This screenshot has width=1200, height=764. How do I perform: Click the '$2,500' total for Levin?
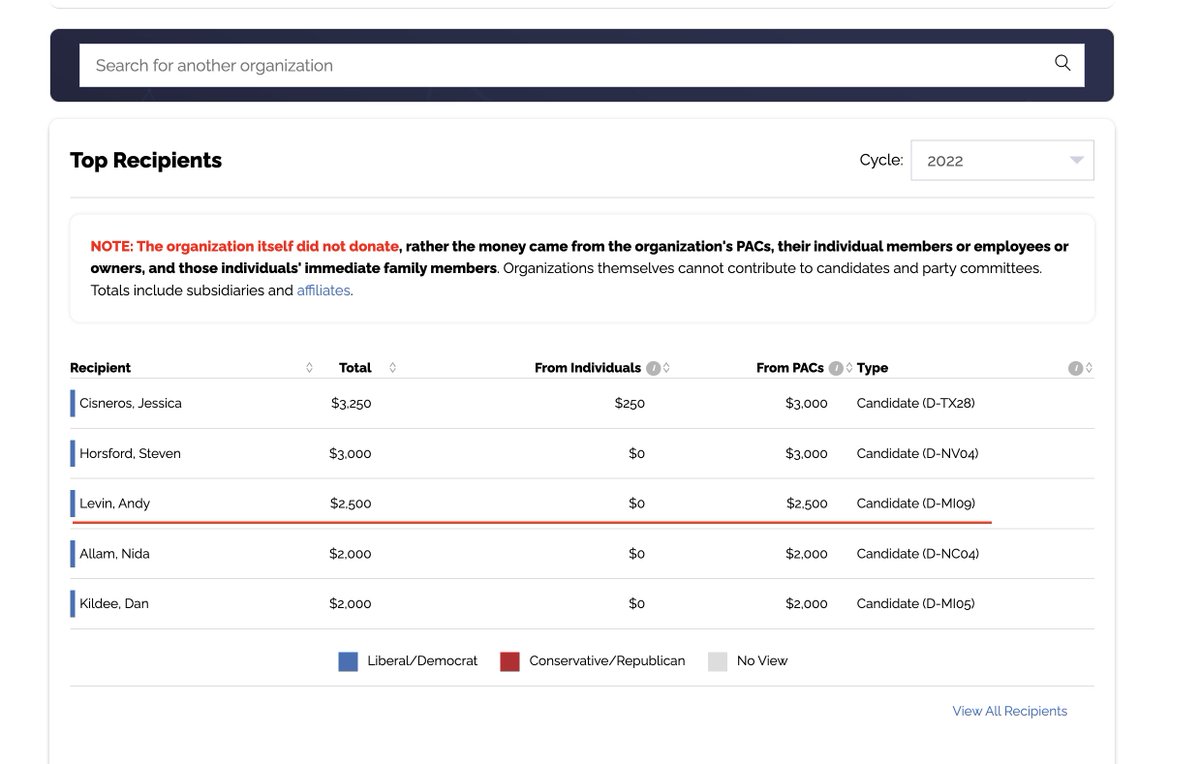point(351,503)
